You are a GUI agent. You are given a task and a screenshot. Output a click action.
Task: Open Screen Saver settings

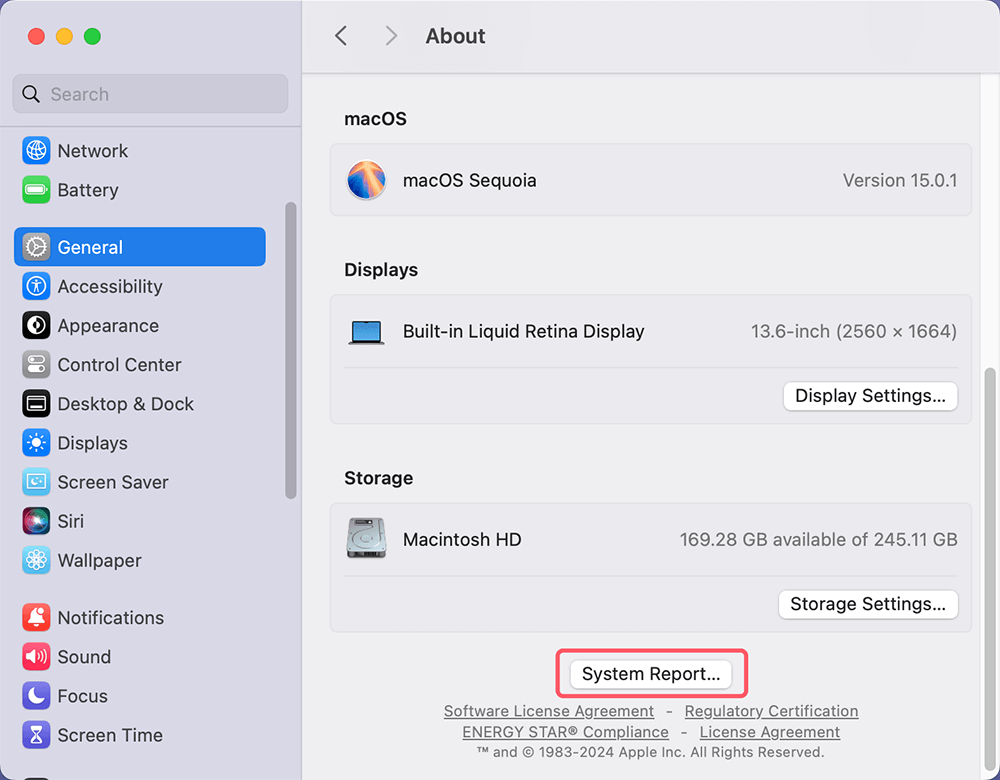110,481
